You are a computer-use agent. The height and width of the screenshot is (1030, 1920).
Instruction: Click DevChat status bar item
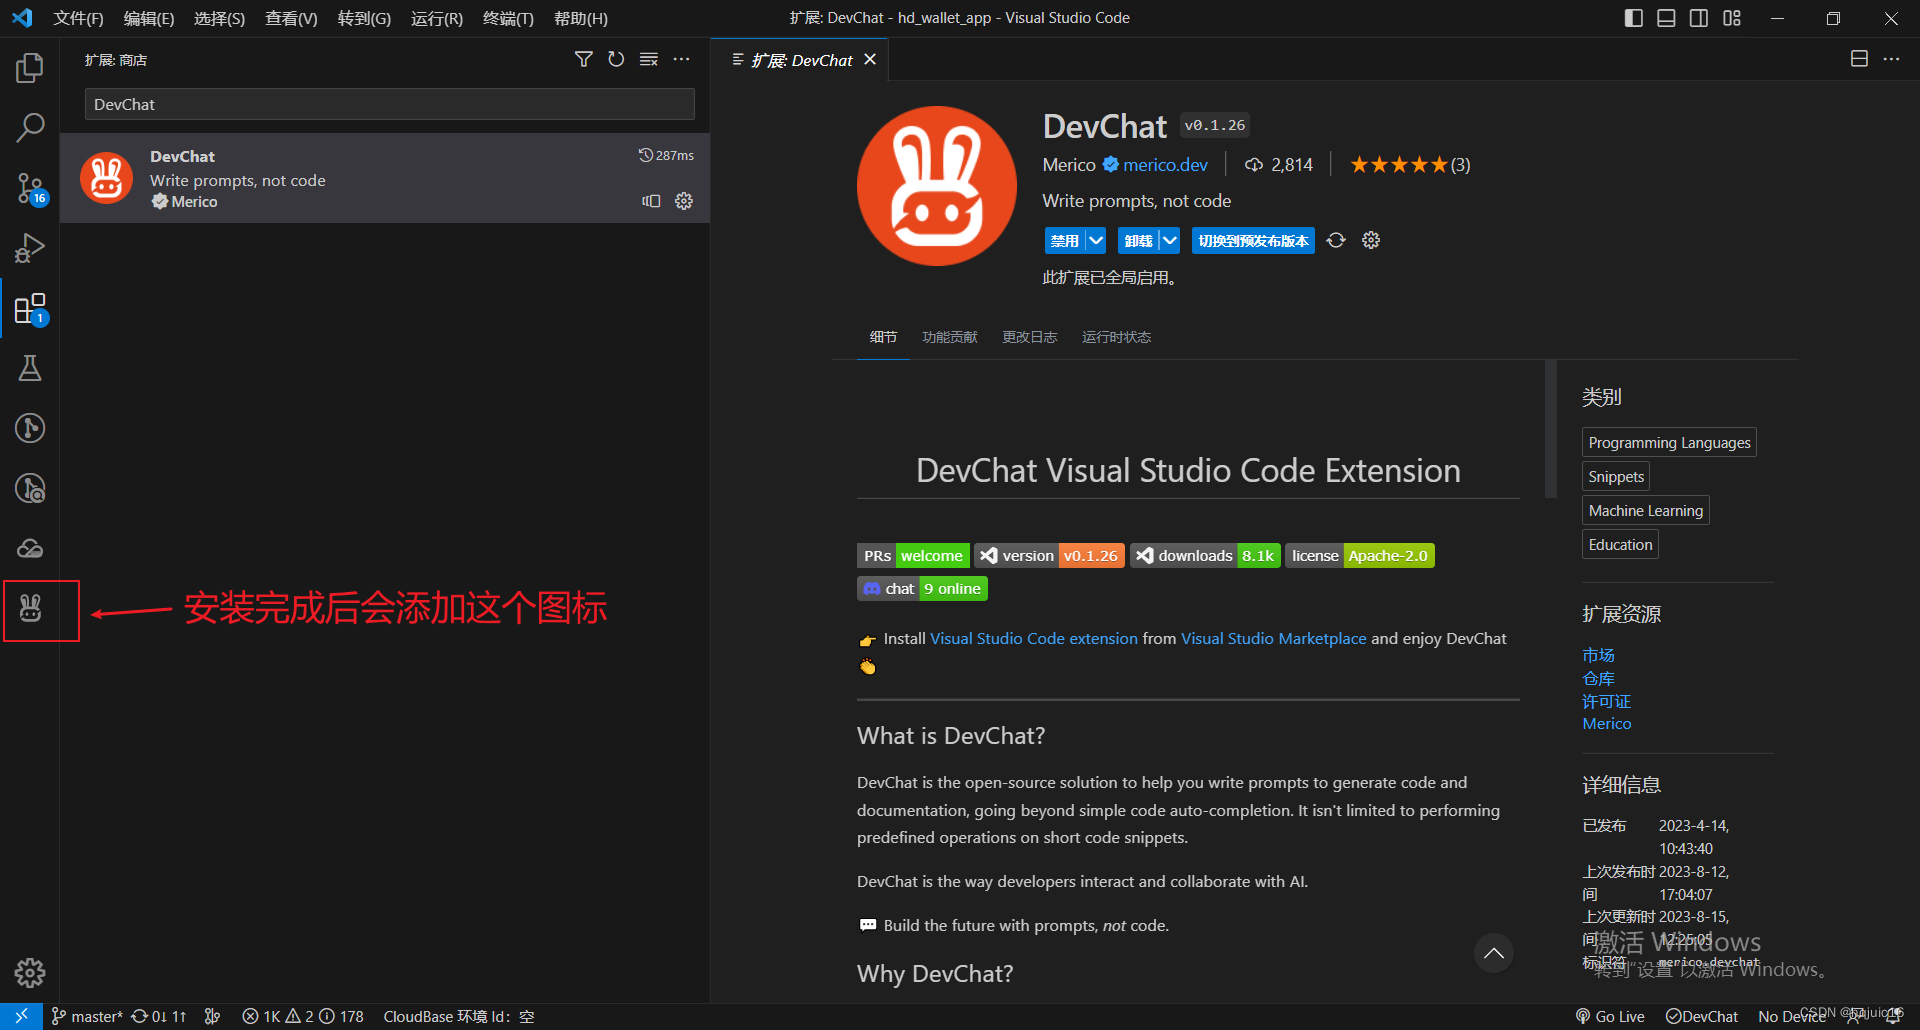1702,1016
